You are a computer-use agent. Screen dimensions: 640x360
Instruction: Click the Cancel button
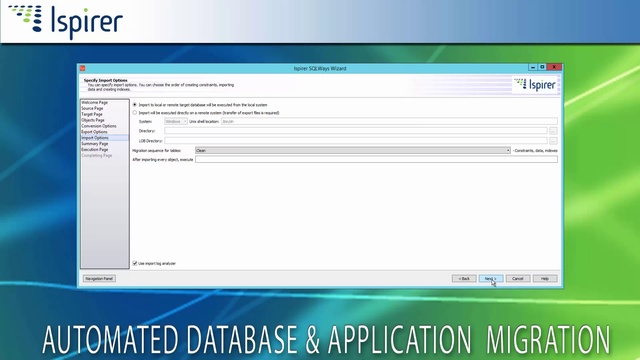tap(518, 278)
